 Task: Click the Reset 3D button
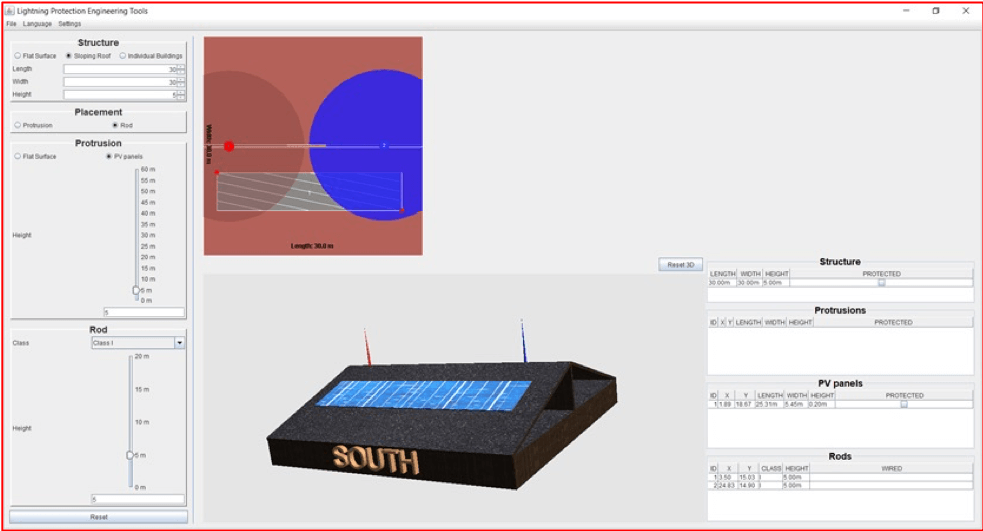[681, 265]
